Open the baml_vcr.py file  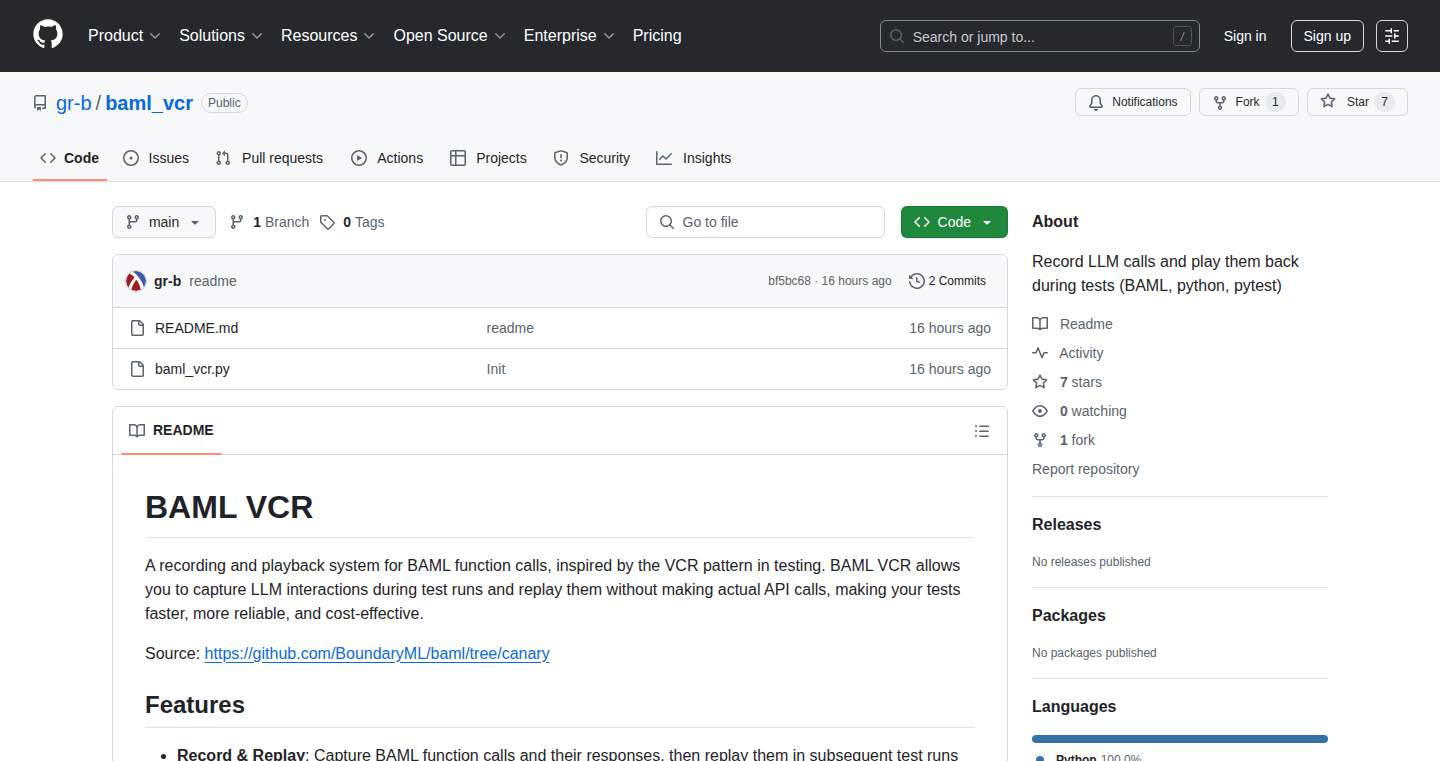192,369
